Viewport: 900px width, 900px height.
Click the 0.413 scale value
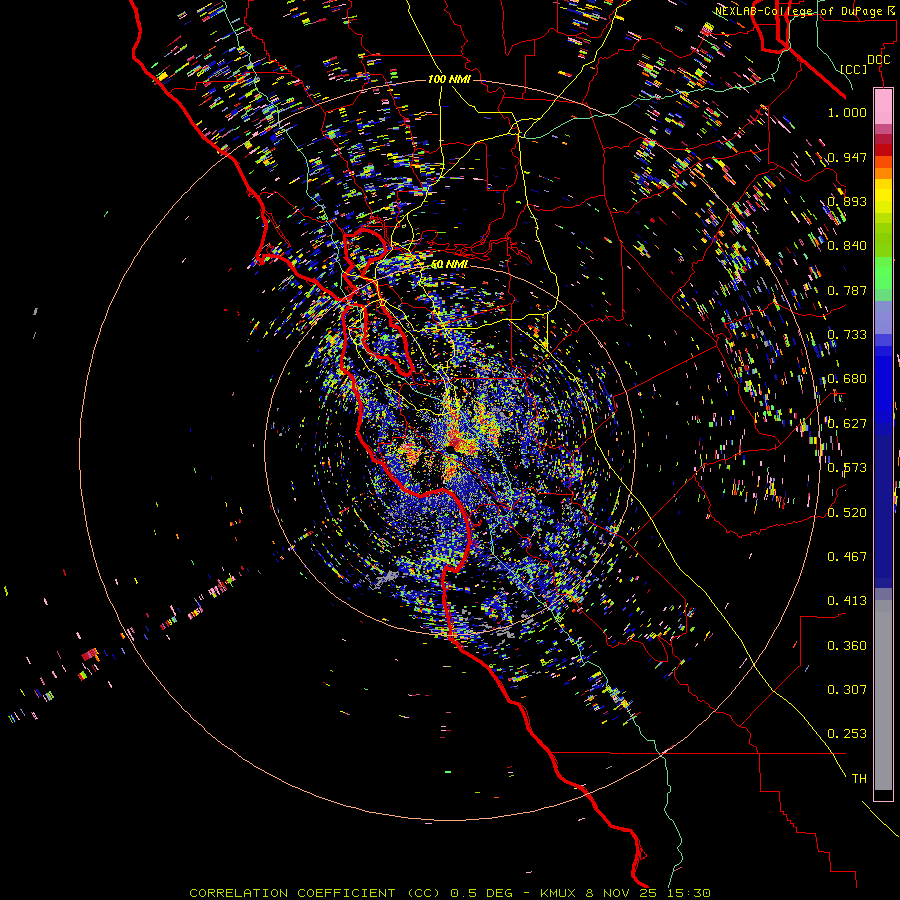pyautogui.click(x=847, y=601)
